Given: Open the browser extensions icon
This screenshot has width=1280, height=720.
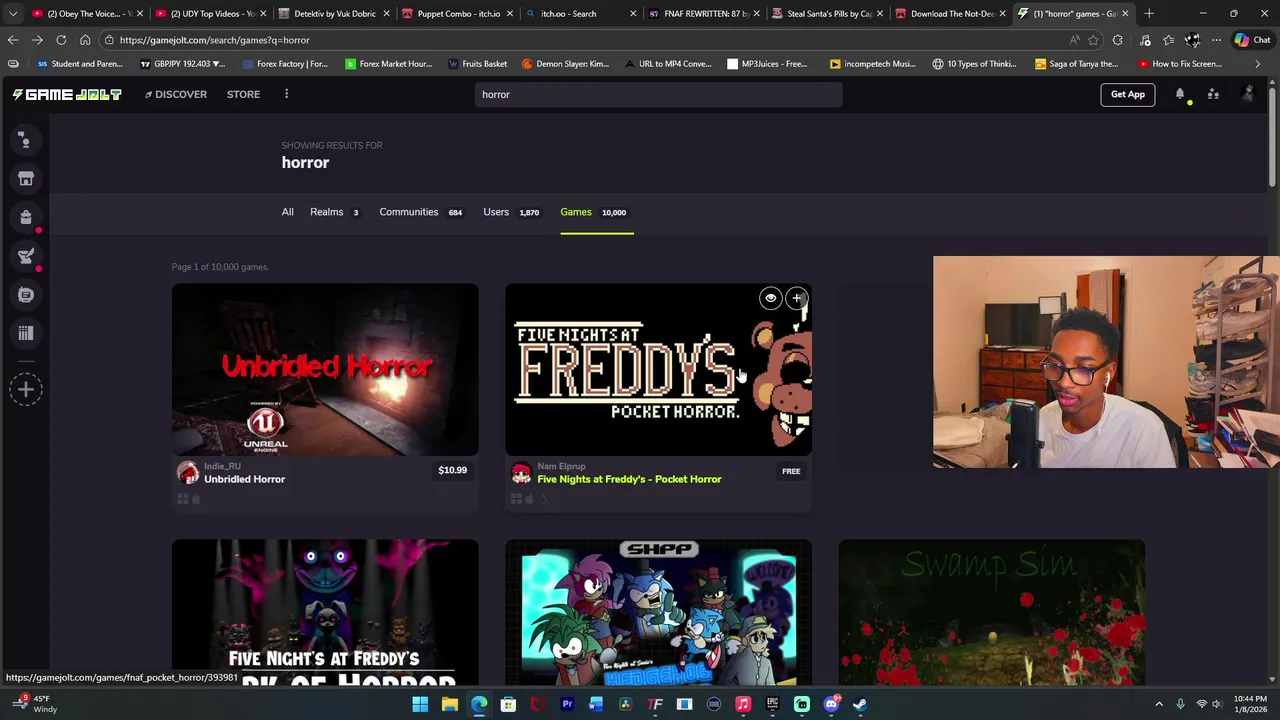Looking at the screenshot, I should pos(1118,40).
